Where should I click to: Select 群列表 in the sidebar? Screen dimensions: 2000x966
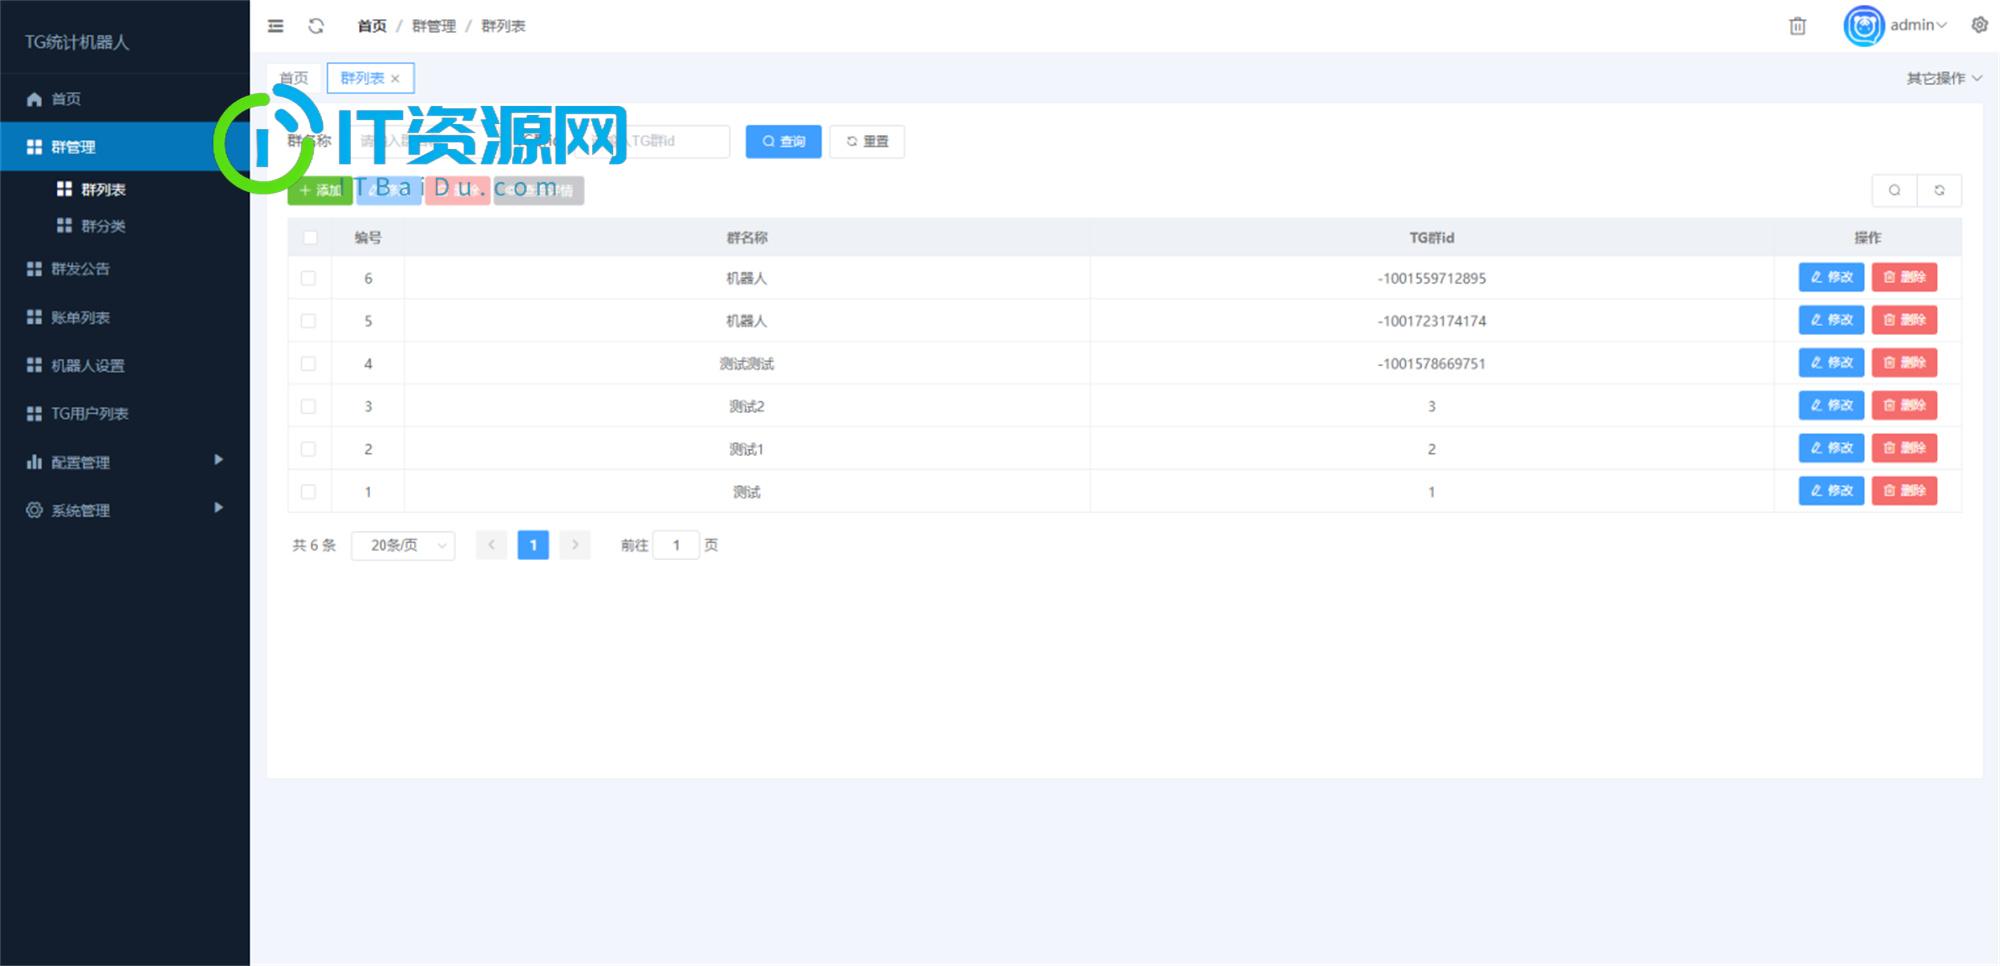click(x=125, y=189)
